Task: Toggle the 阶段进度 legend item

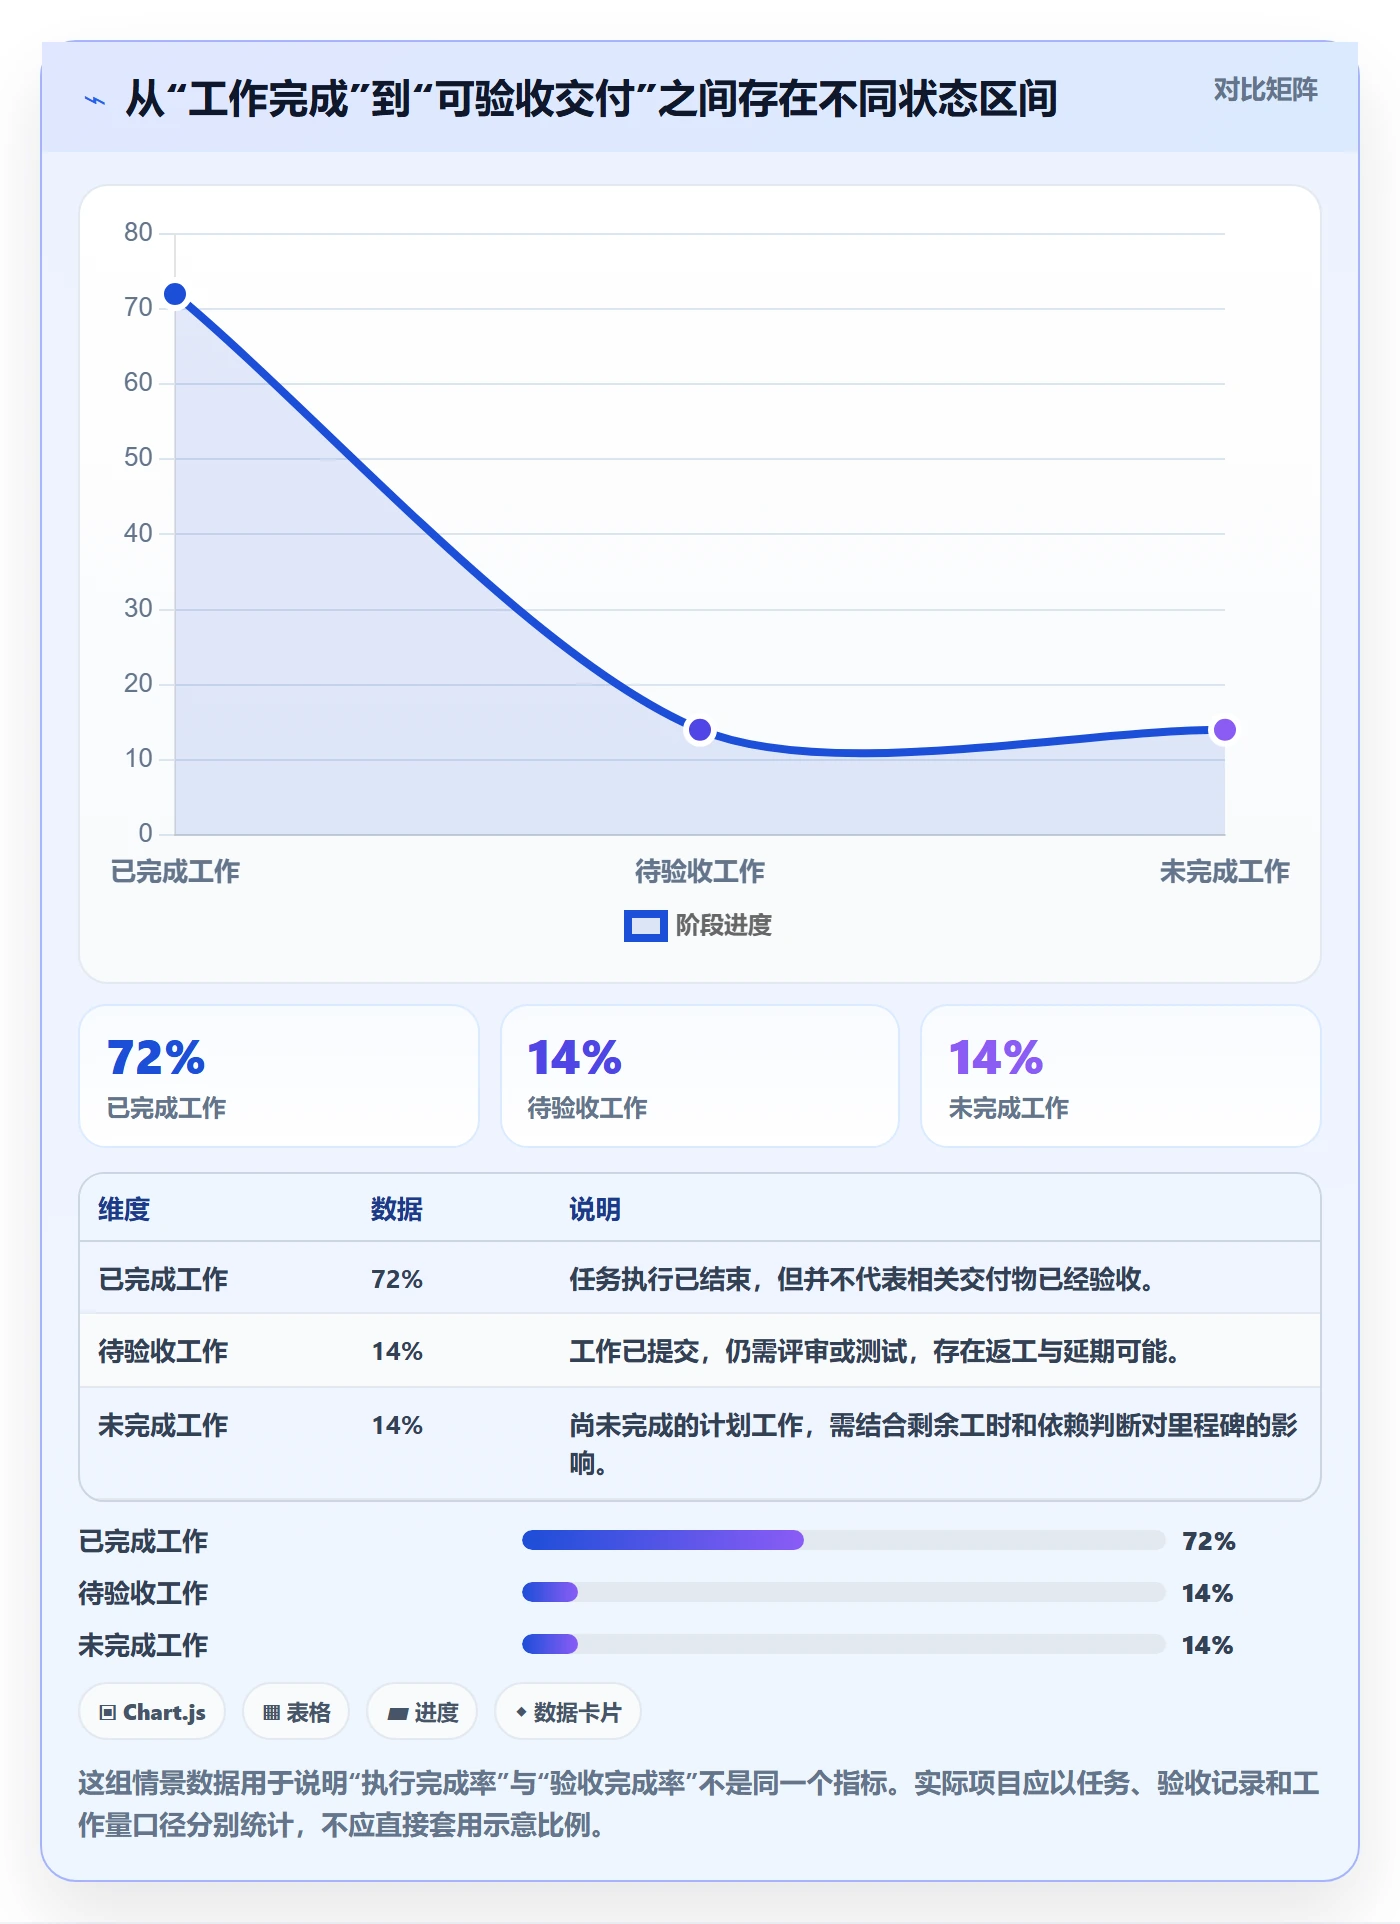Action: (x=698, y=926)
